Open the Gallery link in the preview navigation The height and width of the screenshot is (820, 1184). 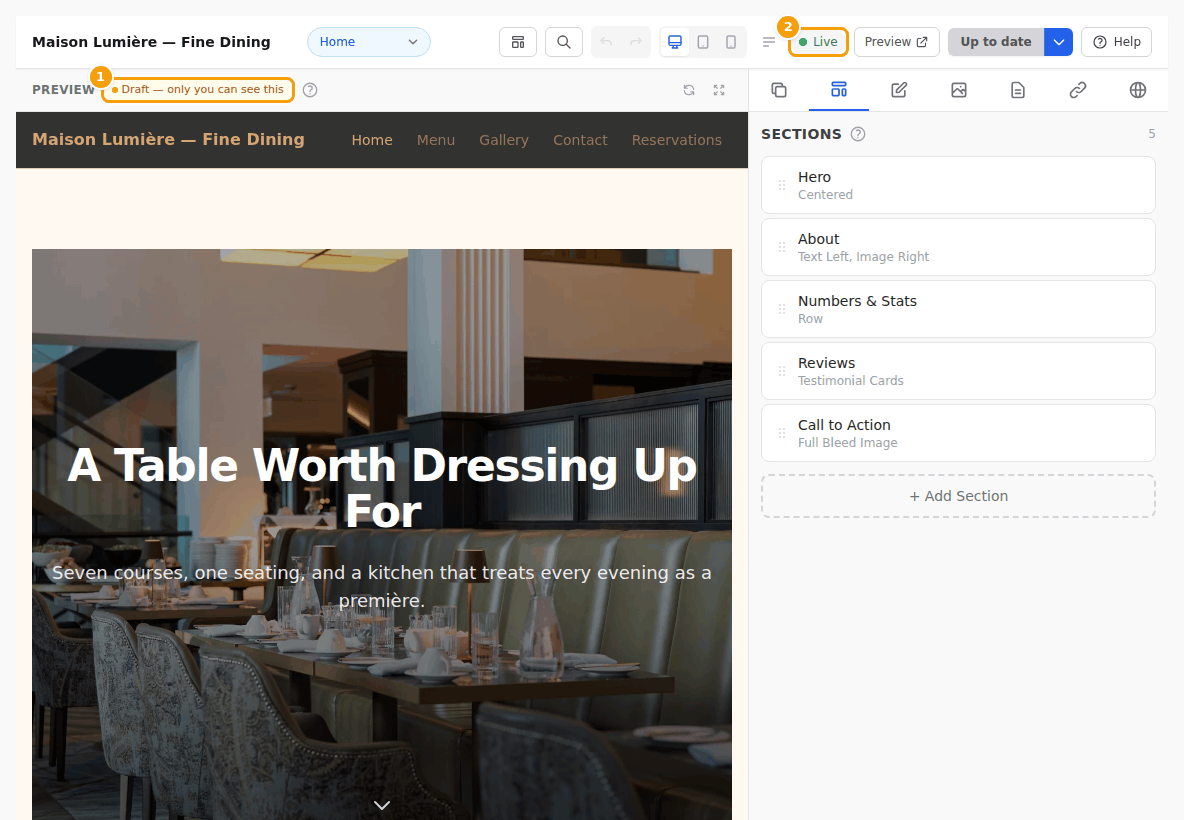point(504,140)
